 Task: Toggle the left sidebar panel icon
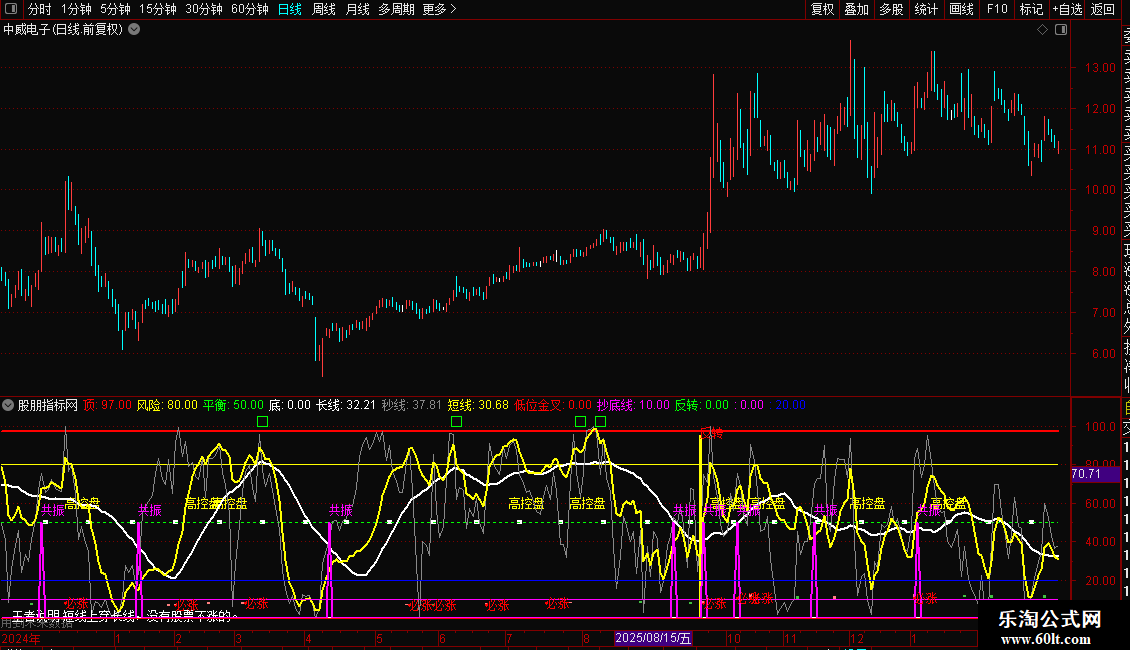click(11, 9)
